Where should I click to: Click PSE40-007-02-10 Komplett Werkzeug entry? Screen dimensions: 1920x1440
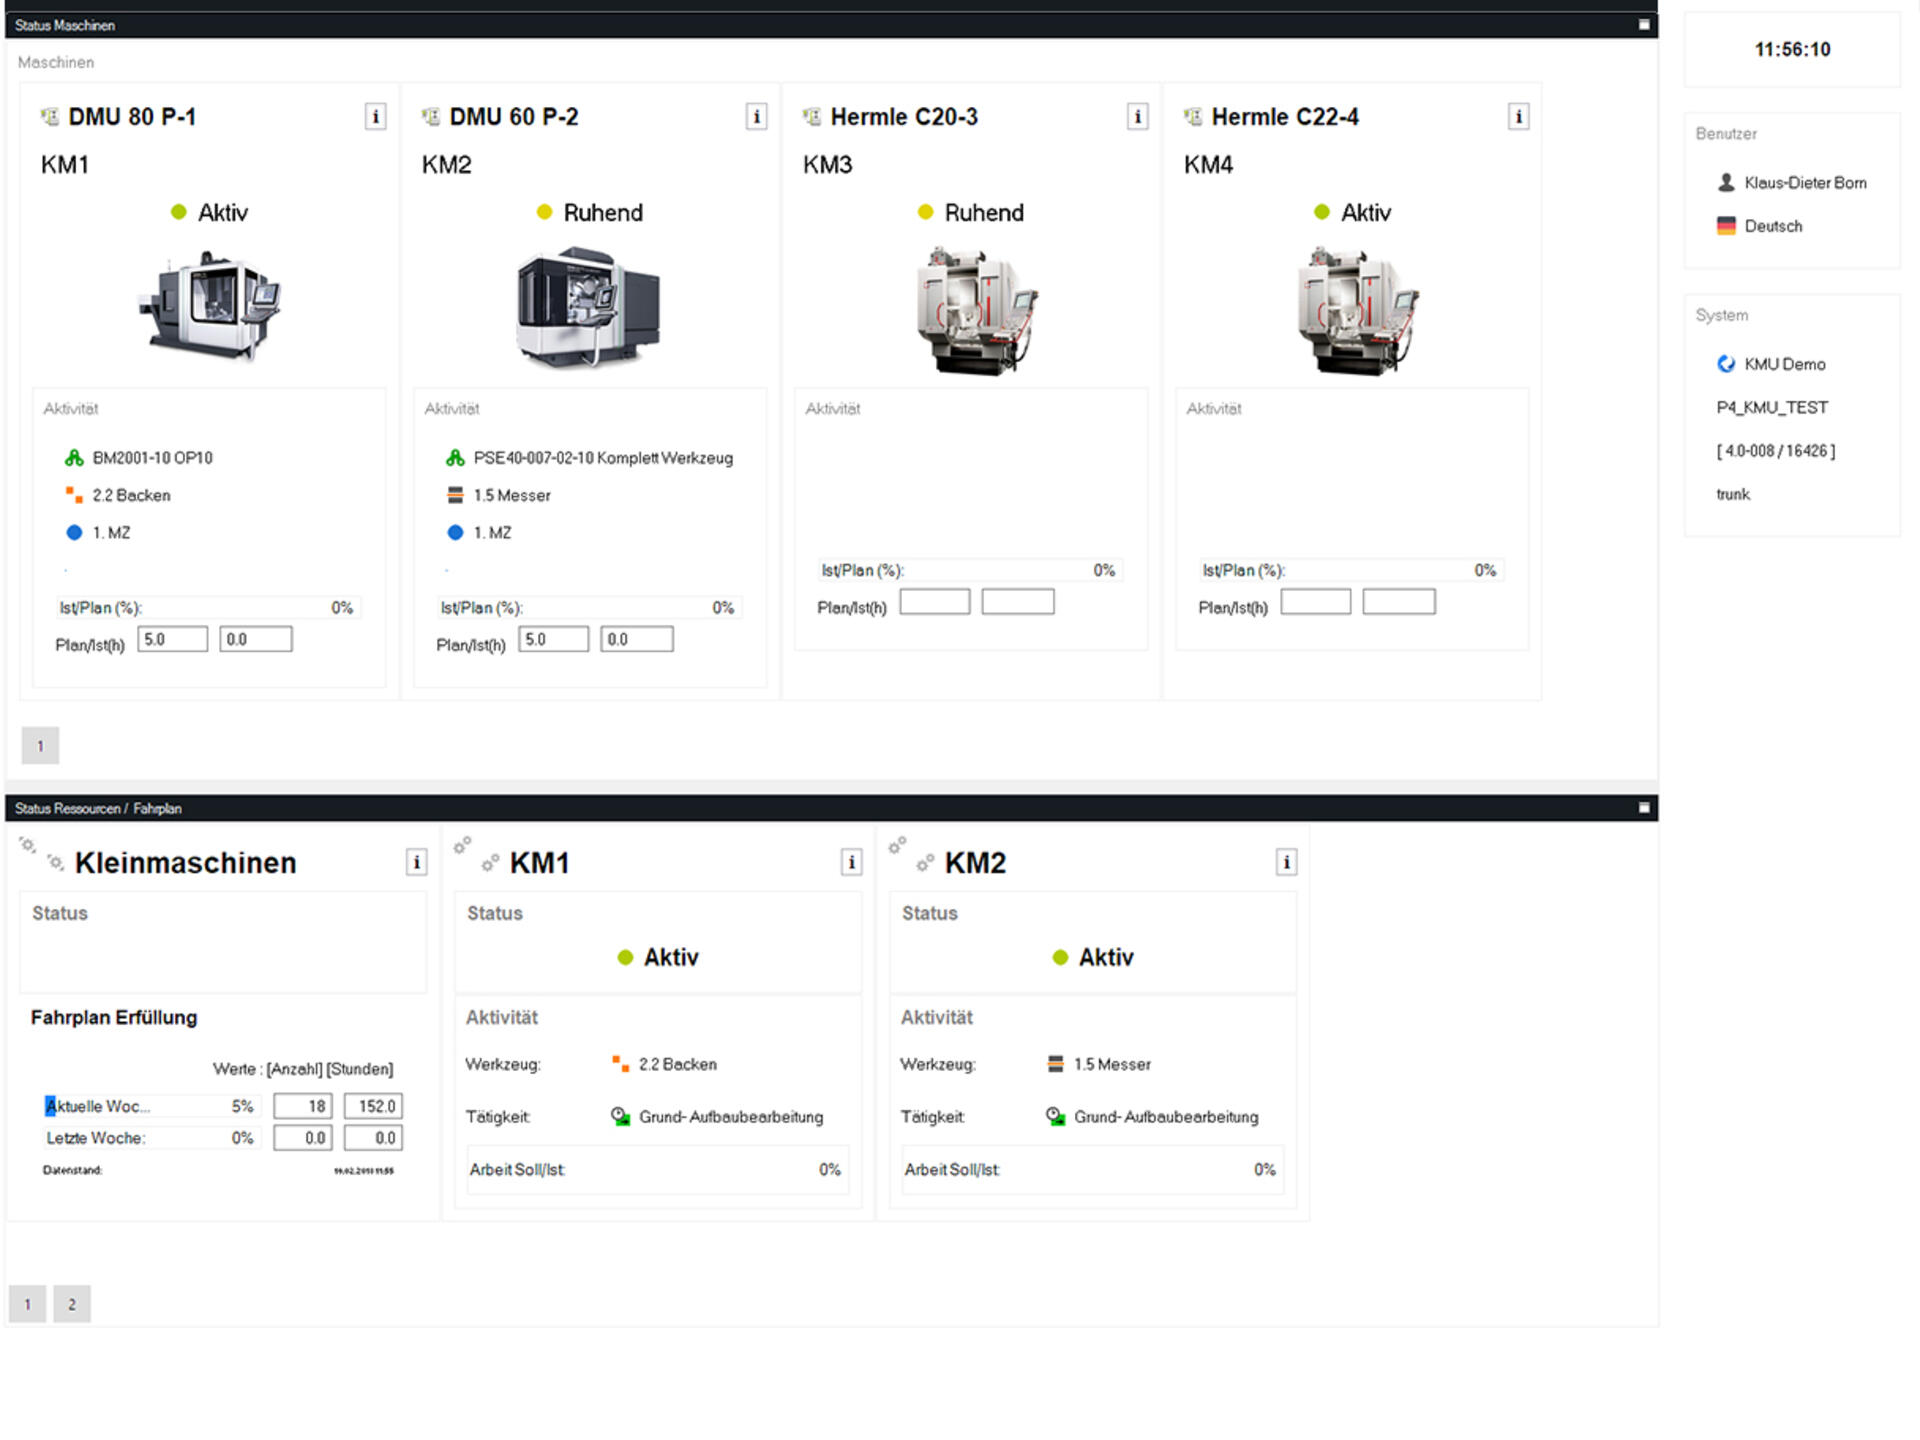(x=602, y=458)
